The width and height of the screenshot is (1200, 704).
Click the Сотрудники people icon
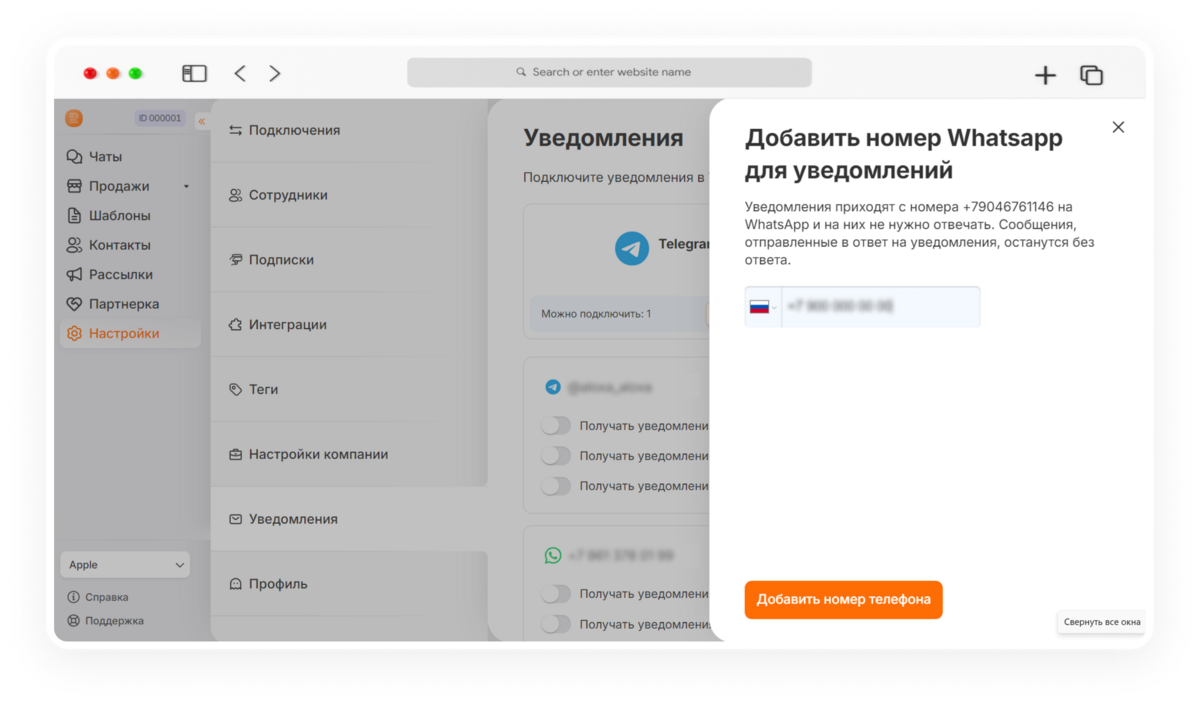pyautogui.click(x=236, y=195)
